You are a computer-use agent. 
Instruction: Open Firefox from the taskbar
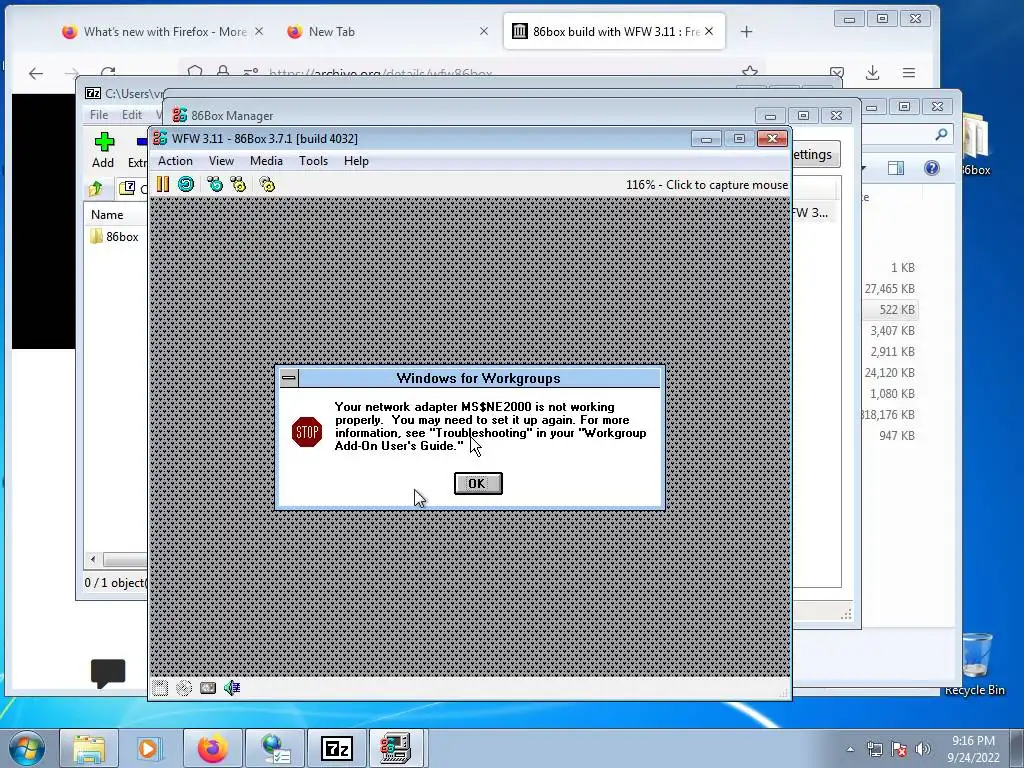213,748
